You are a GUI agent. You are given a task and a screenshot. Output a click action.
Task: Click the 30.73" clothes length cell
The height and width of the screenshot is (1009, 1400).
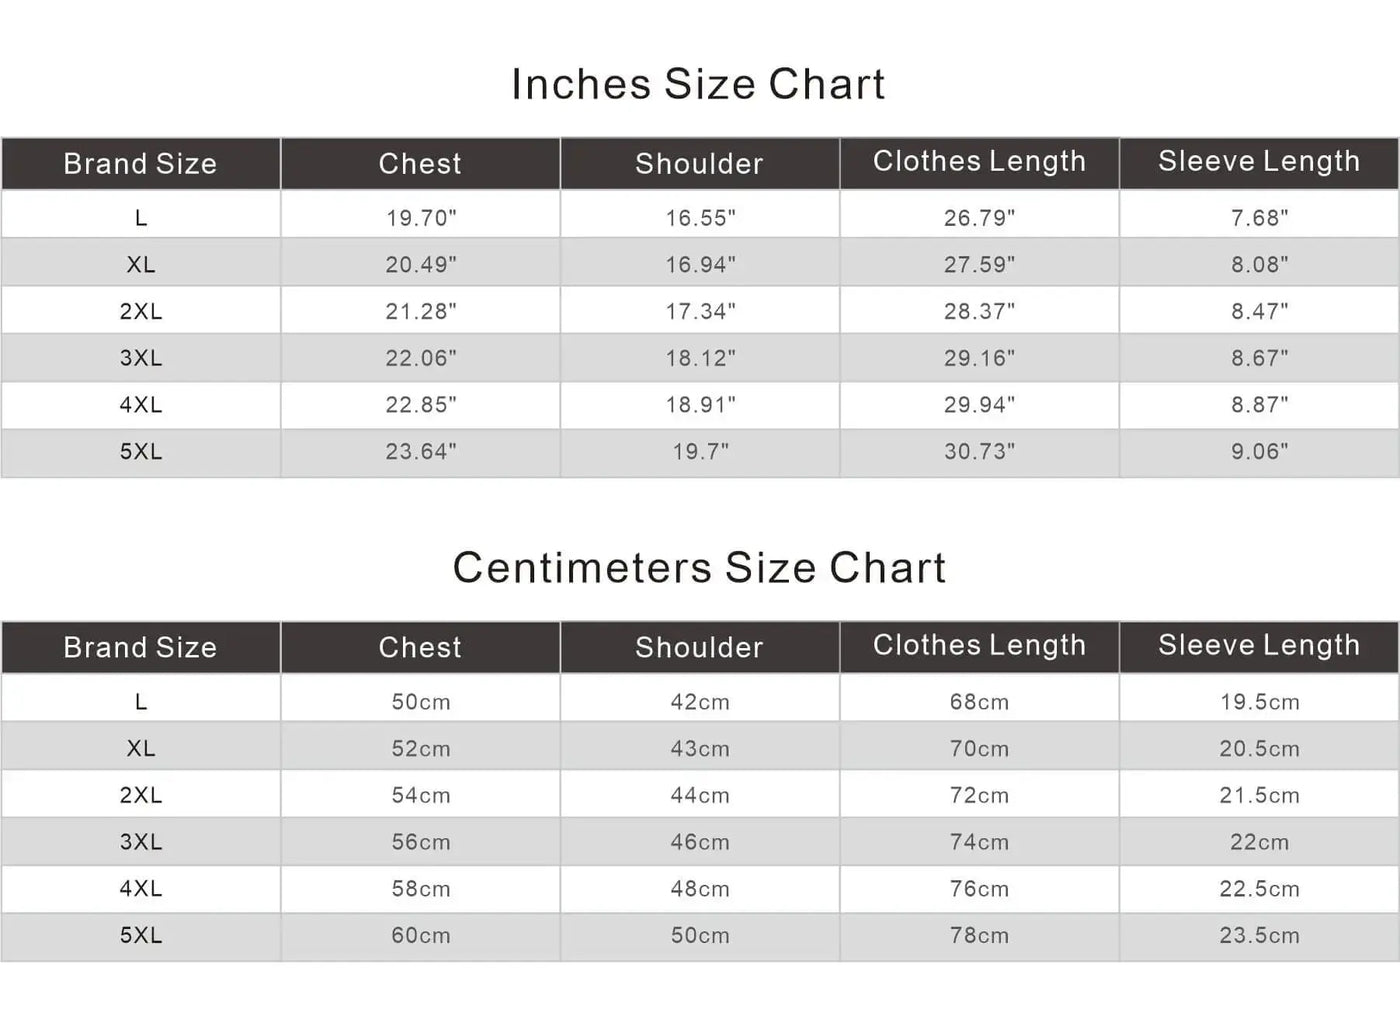tap(979, 452)
